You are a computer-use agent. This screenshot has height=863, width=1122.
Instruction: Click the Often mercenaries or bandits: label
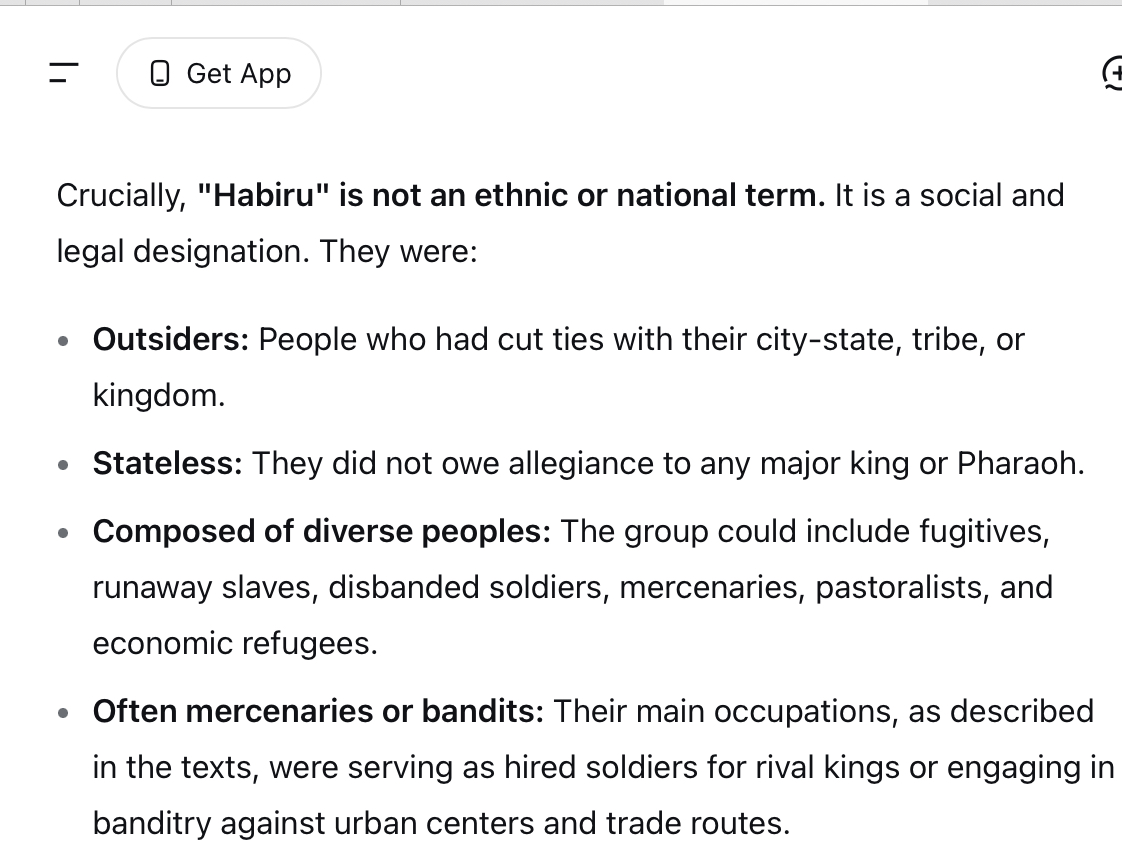pyautogui.click(x=318, y=711)
